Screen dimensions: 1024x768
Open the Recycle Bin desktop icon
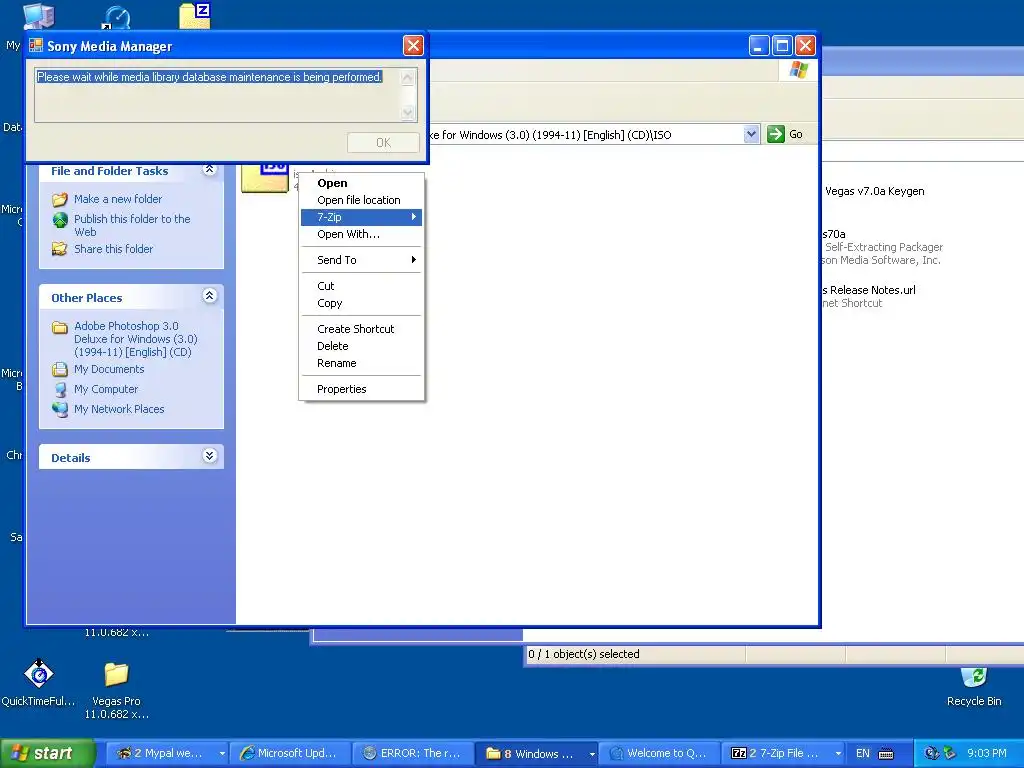[974, 687]
